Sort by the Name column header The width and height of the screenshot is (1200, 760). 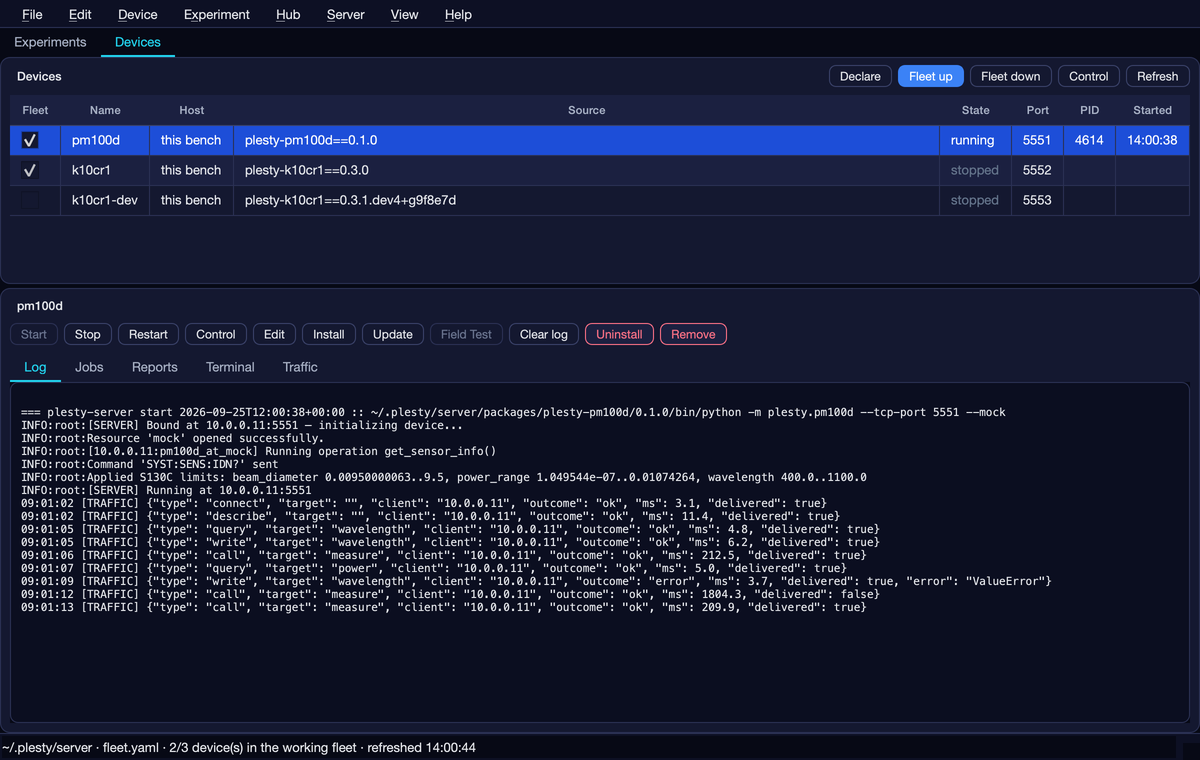[x=105, y=110]
